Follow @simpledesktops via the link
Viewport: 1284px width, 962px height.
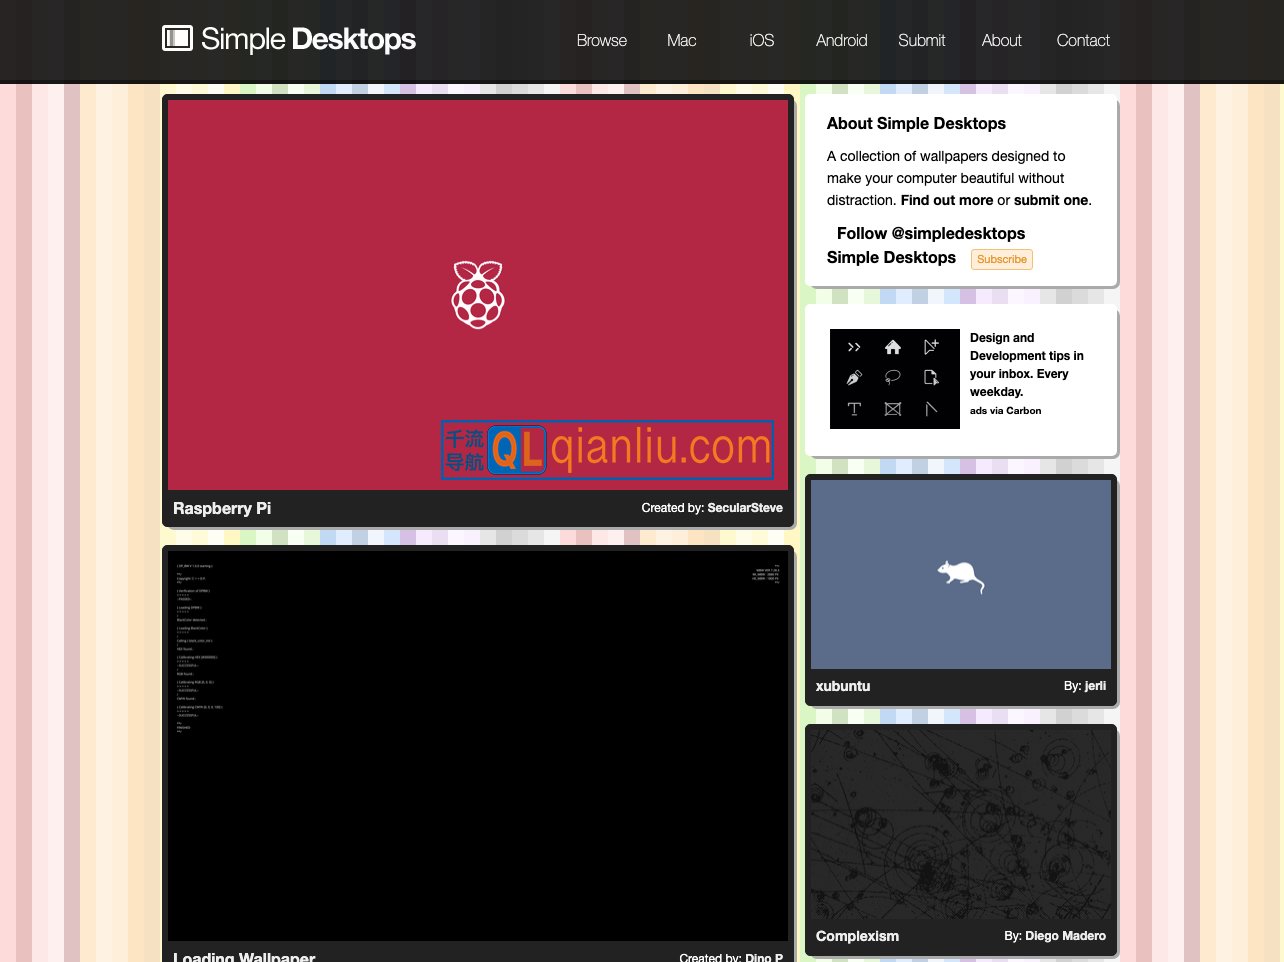[931, 233]
